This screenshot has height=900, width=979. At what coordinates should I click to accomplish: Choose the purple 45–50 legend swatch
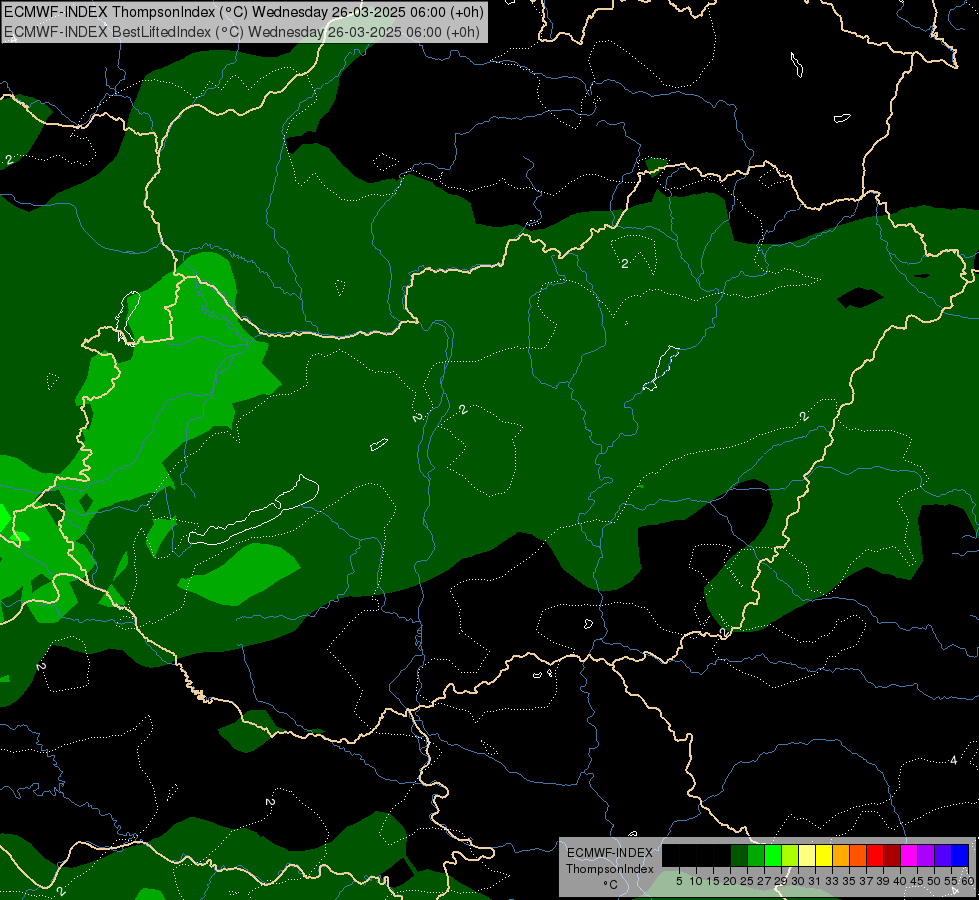coord(926,855)
